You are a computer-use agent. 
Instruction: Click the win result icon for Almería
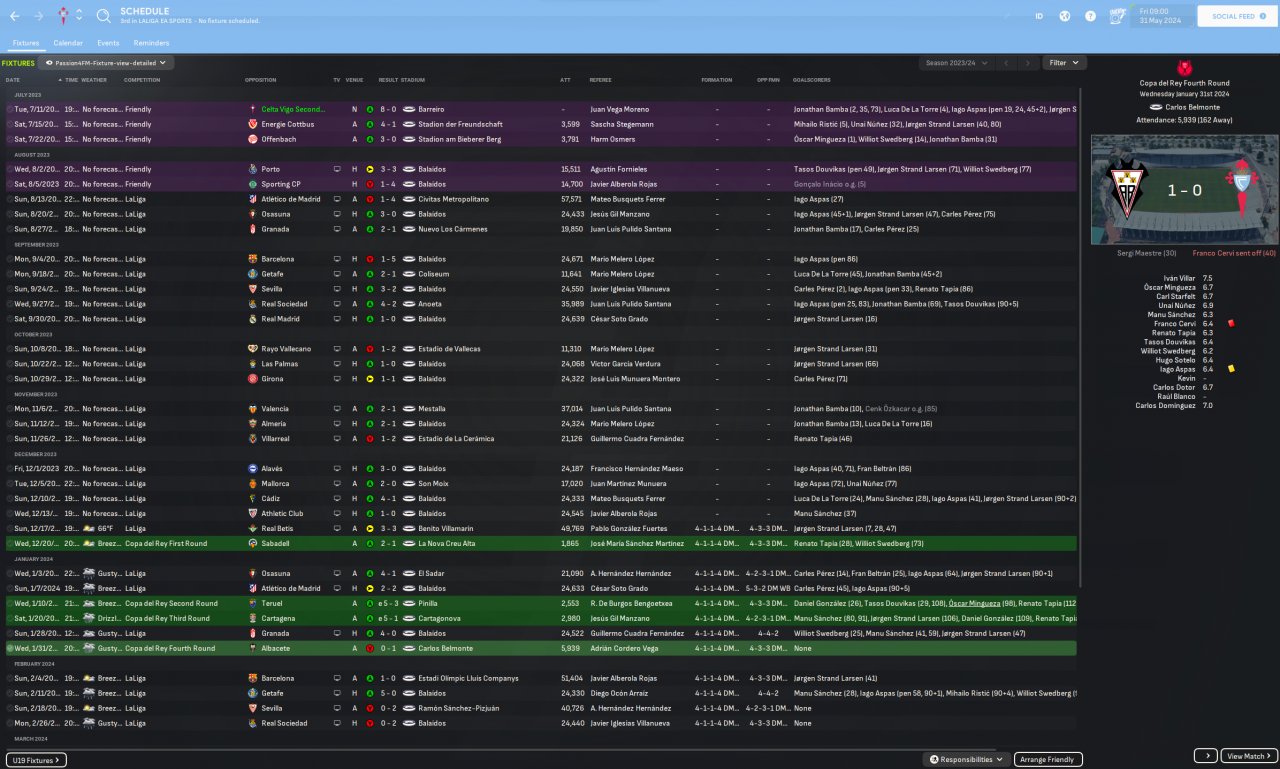pos(370,424)
